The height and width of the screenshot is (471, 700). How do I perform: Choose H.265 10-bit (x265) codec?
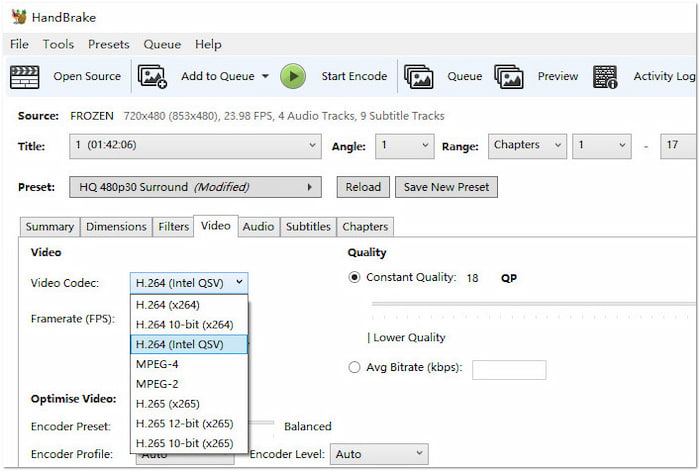[x=189, y=443]
